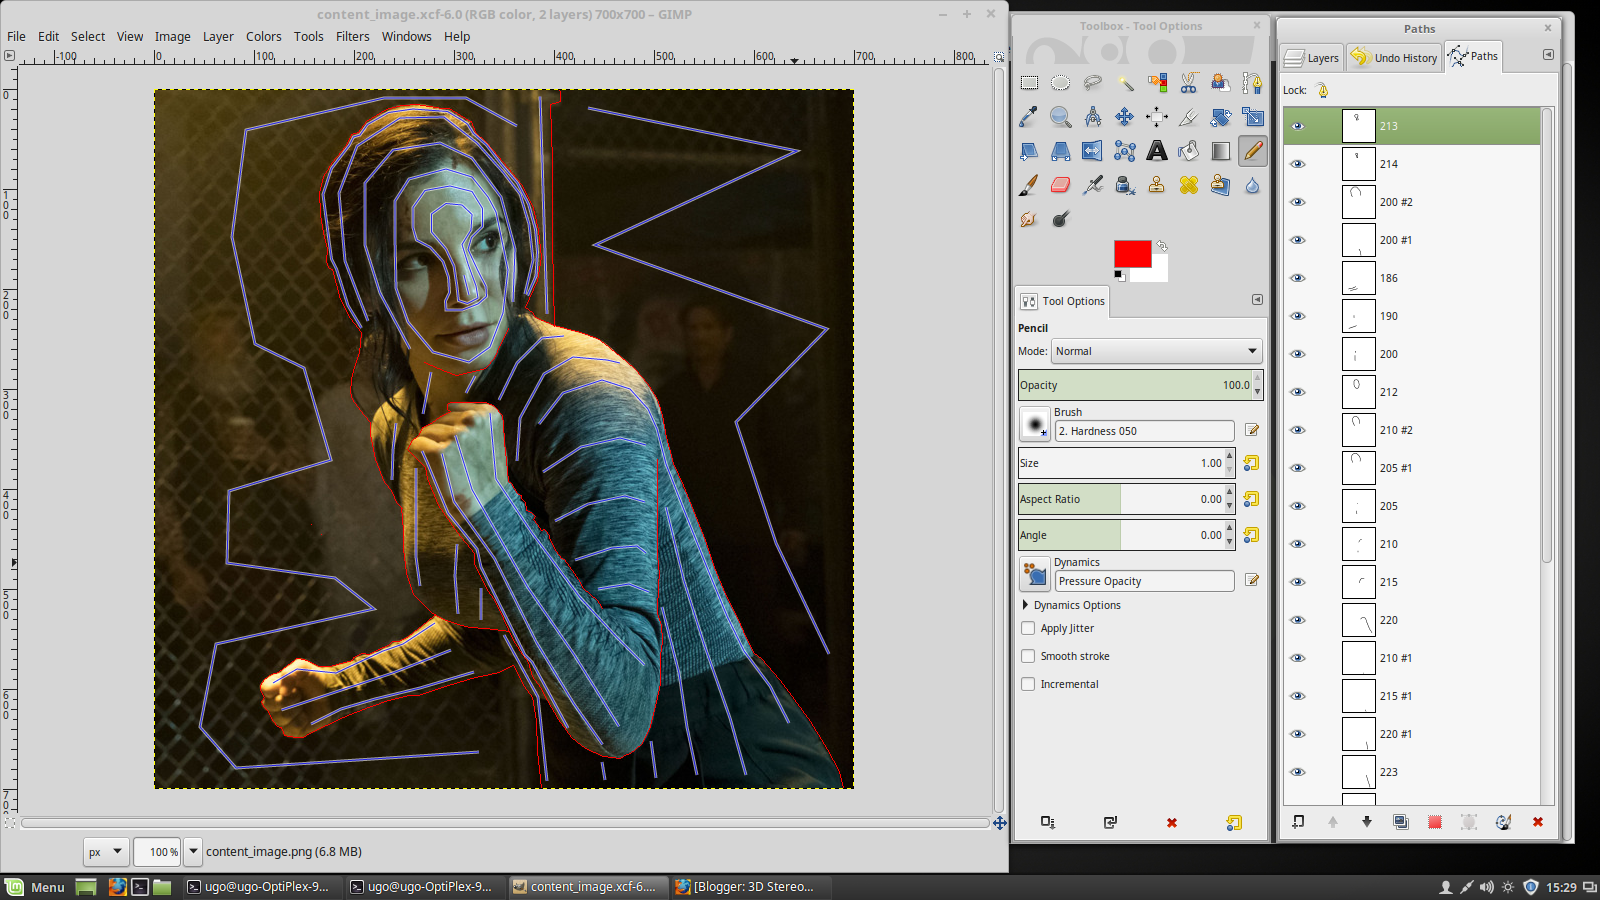Select the Fuzzy Select magic wand tool
Screen dimensions: 1600x900
(1125, 83)
